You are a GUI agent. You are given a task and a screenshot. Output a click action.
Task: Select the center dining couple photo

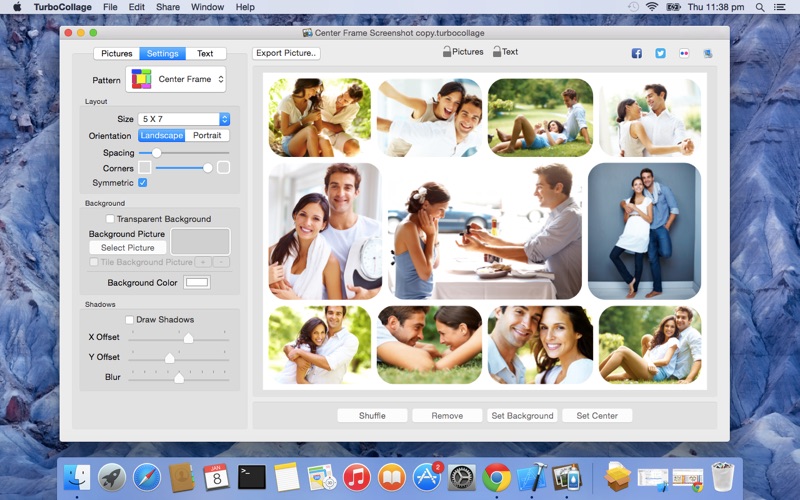point(484,232)
